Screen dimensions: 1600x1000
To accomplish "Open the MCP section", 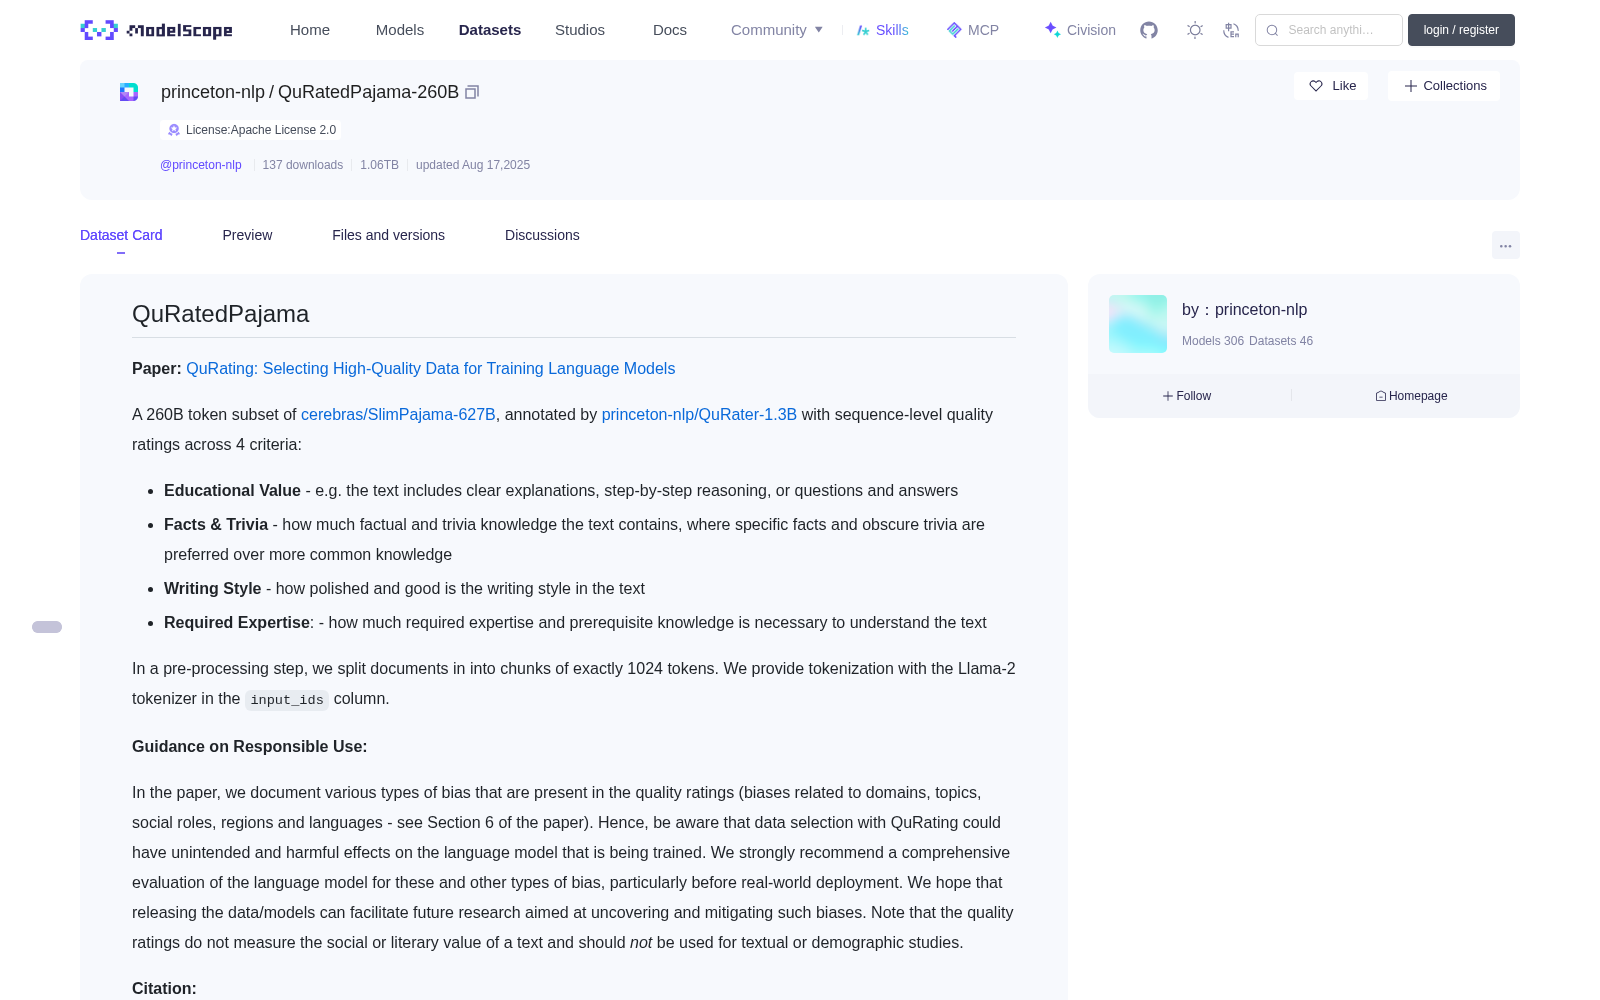I will pyautogui.click(x=972, y=30).
